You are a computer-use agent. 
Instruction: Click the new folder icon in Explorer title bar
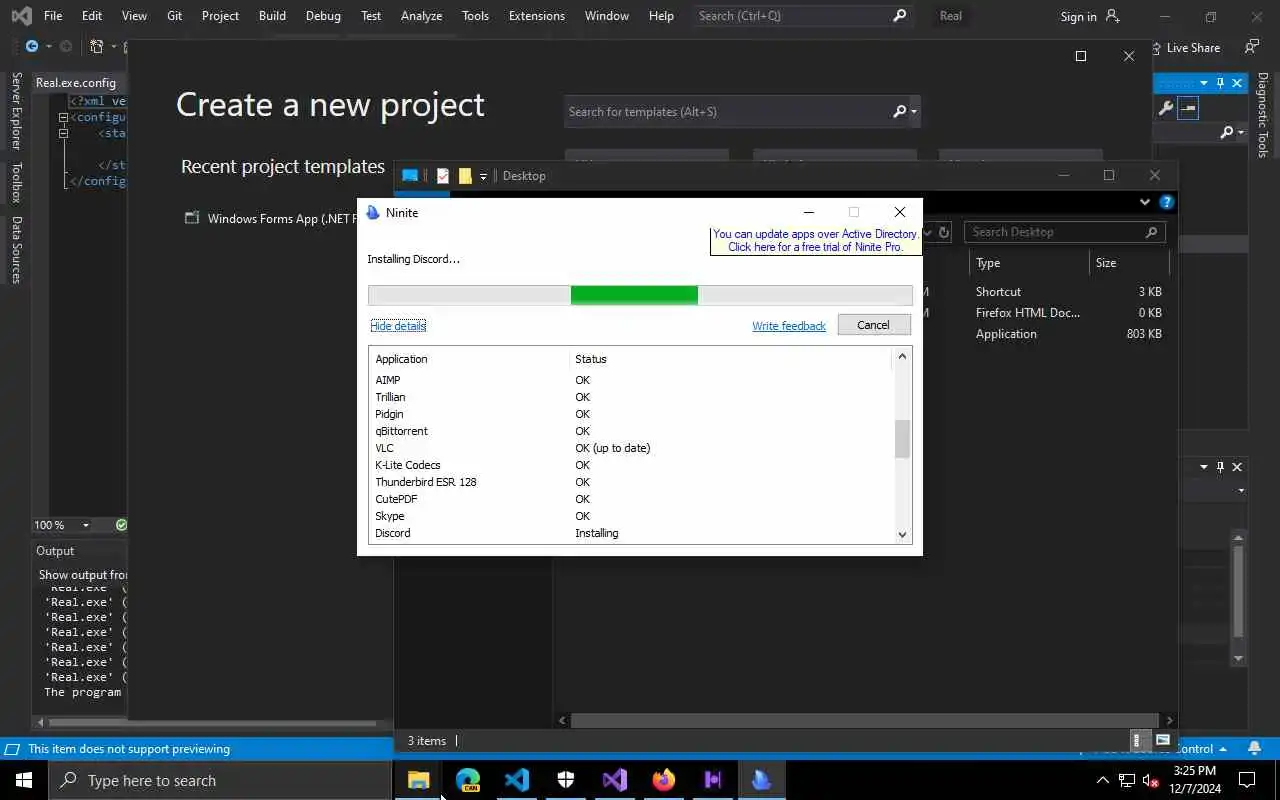(465, 176)
